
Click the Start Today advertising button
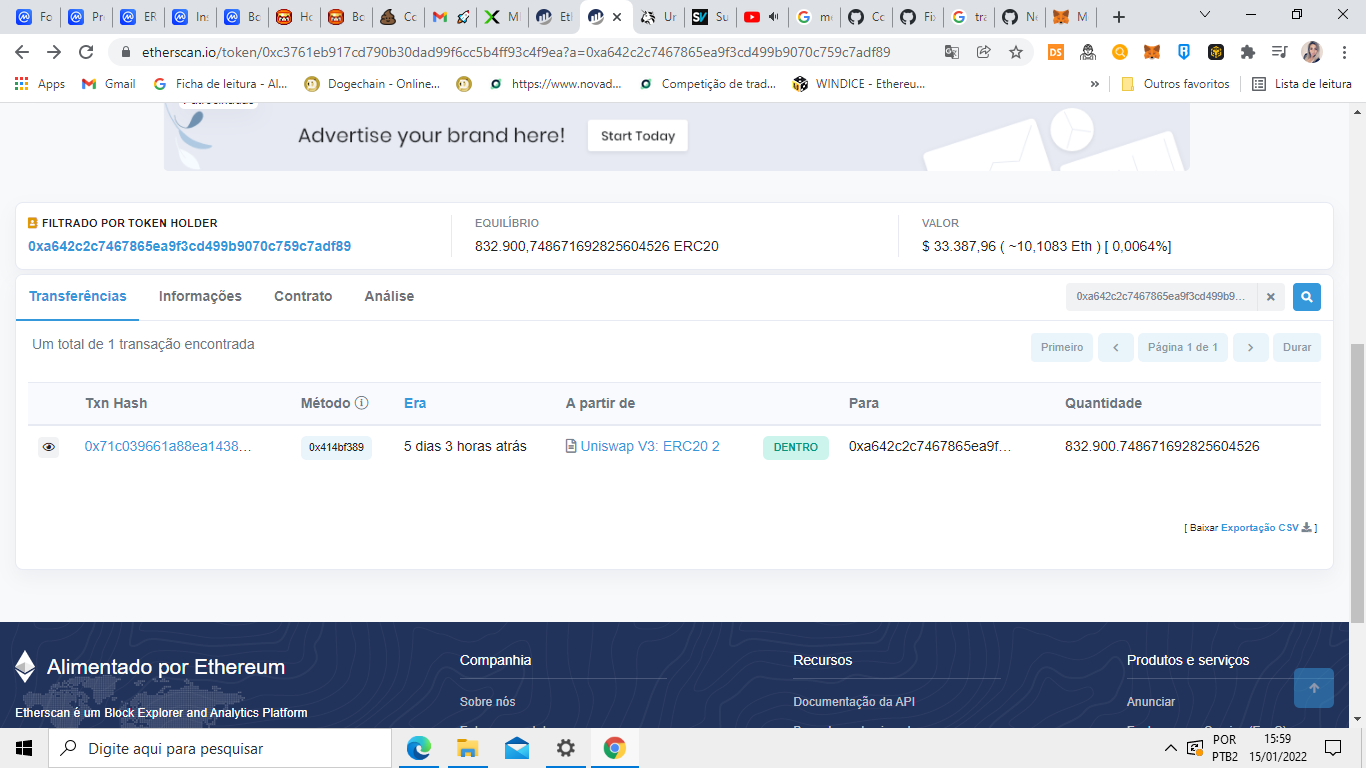(637, 136)
